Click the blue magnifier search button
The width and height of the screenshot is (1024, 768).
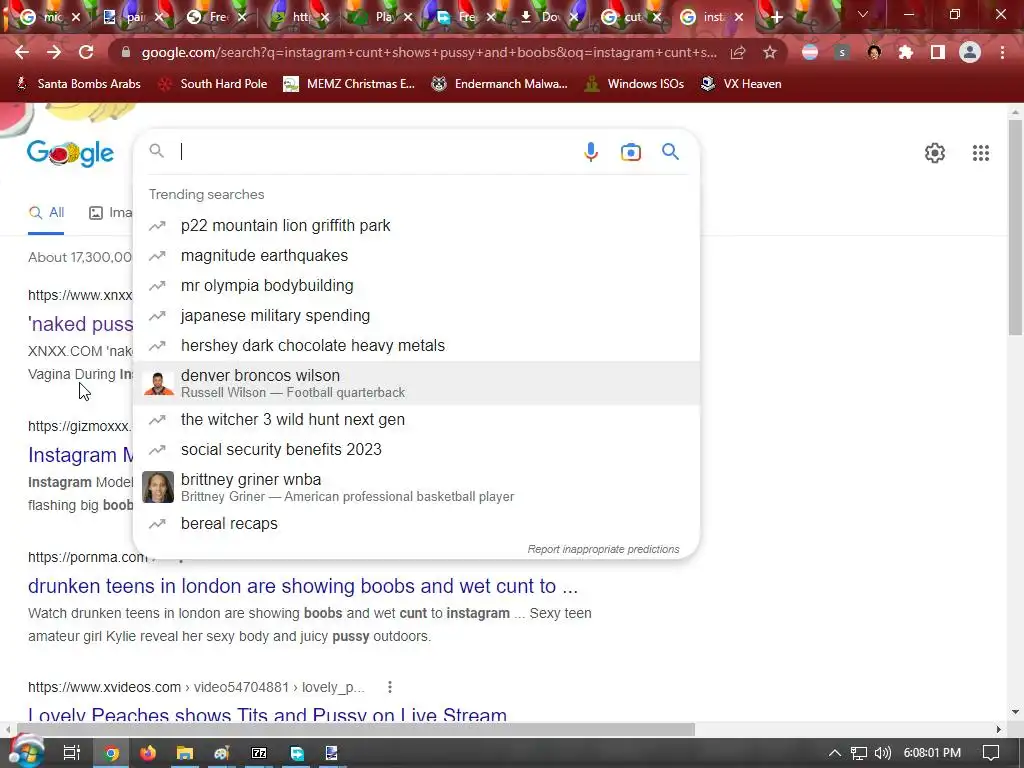[x=670, y=152]
